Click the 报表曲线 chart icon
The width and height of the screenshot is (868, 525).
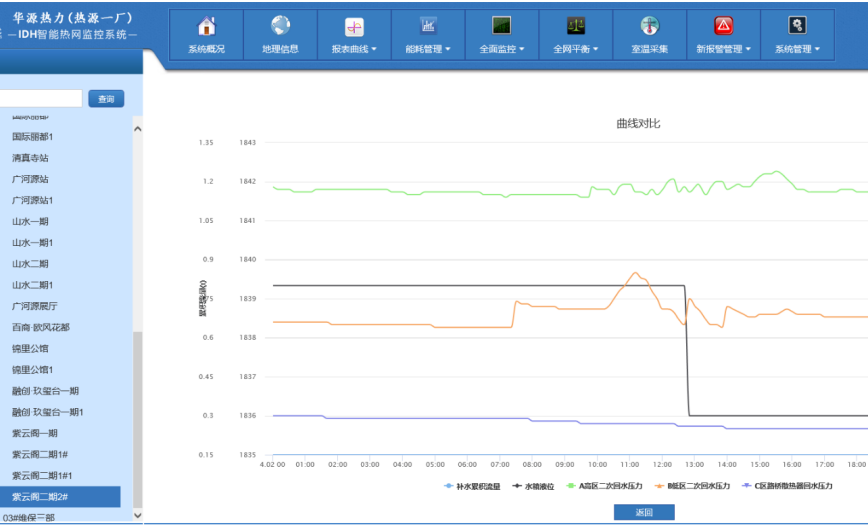point(354,27)
